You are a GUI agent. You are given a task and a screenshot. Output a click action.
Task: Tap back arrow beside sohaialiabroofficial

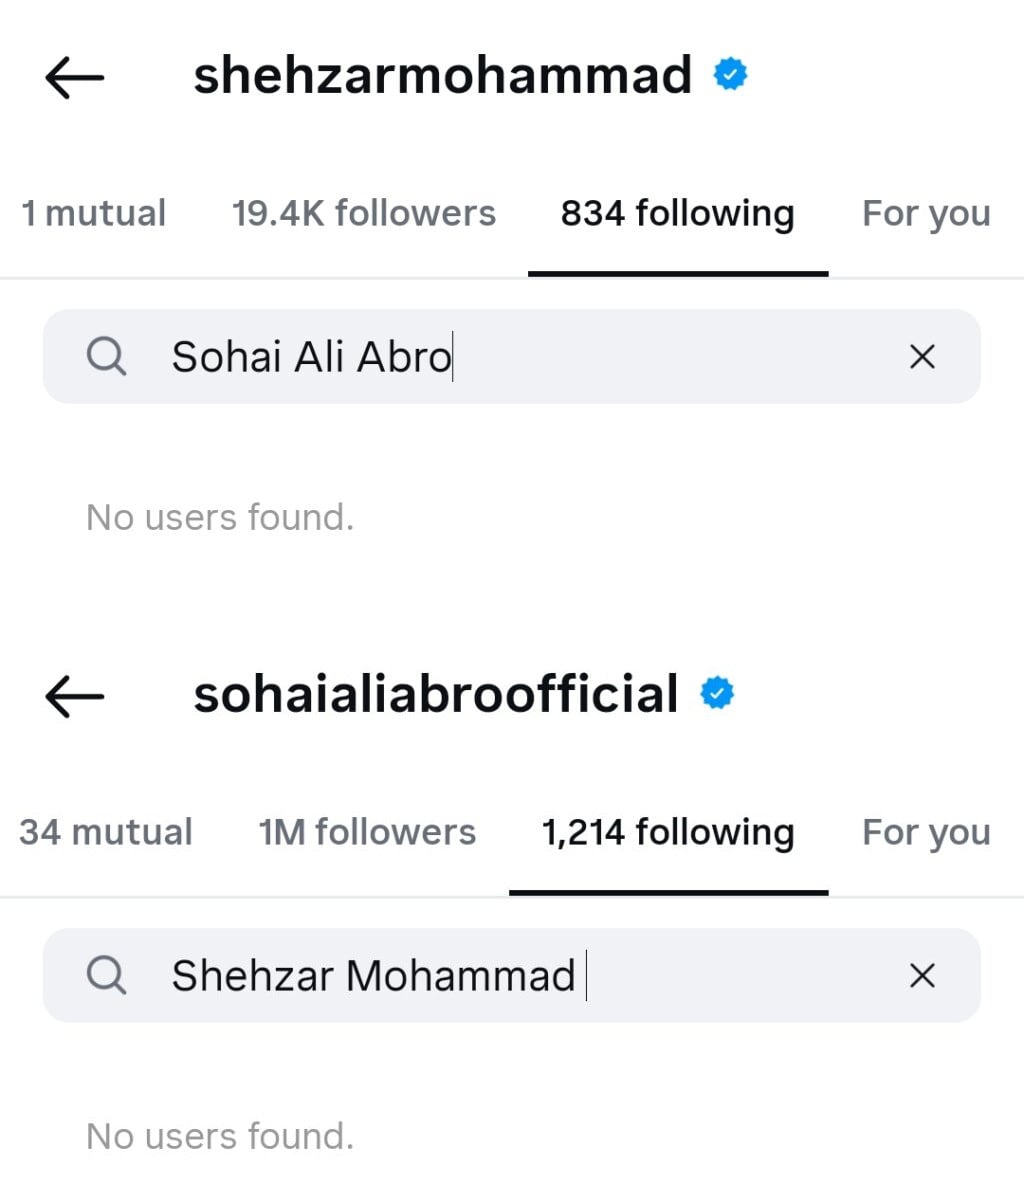coord(75,696)
